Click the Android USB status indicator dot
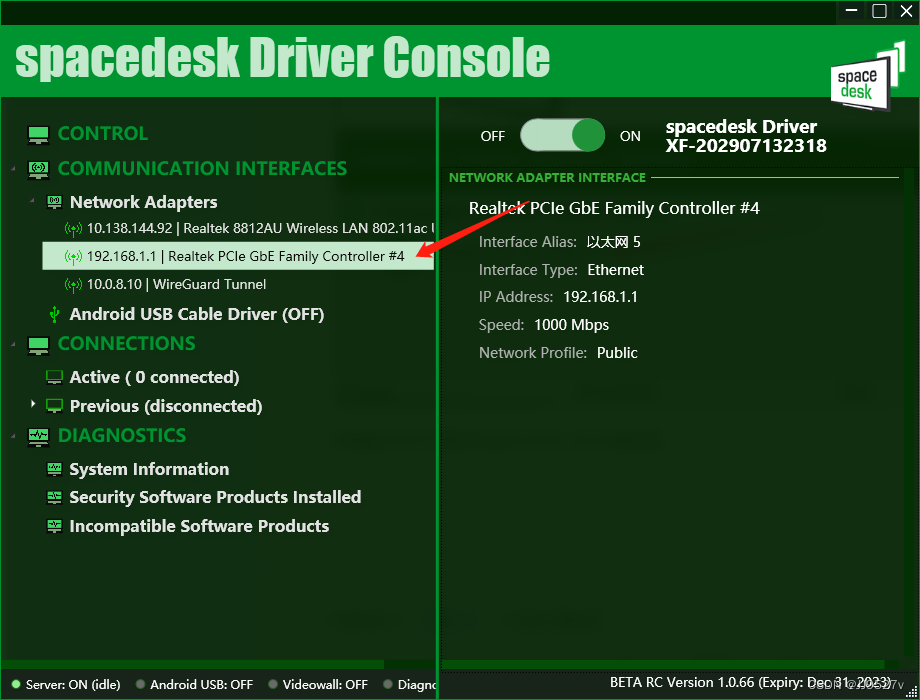The height and width of the screenshot is (700, 920). pyautogui.click(x=140, y=684)
